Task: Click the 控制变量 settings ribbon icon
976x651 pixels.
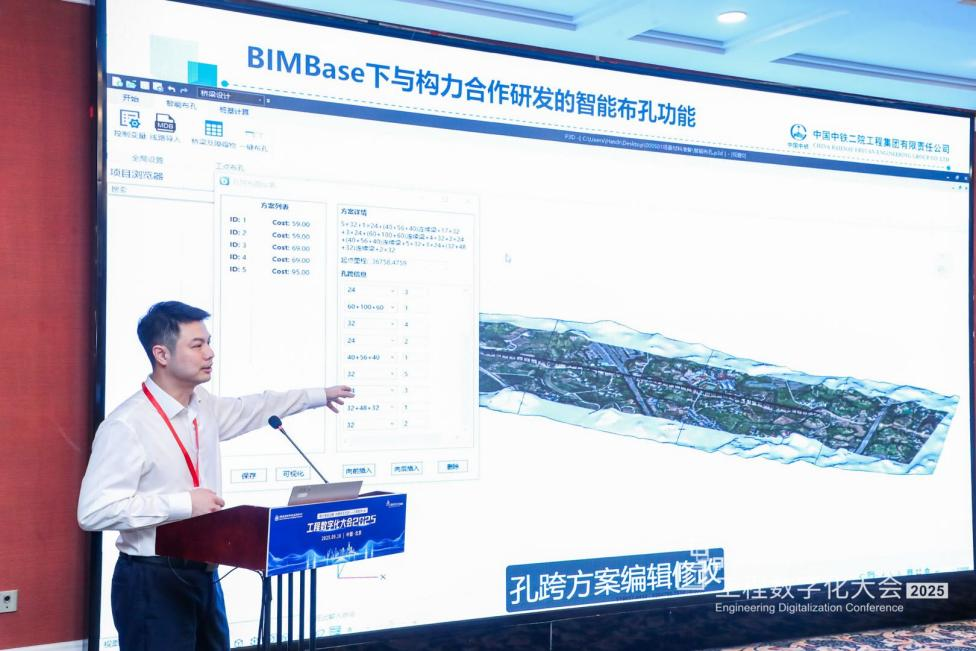Action: tap(130, 120)
